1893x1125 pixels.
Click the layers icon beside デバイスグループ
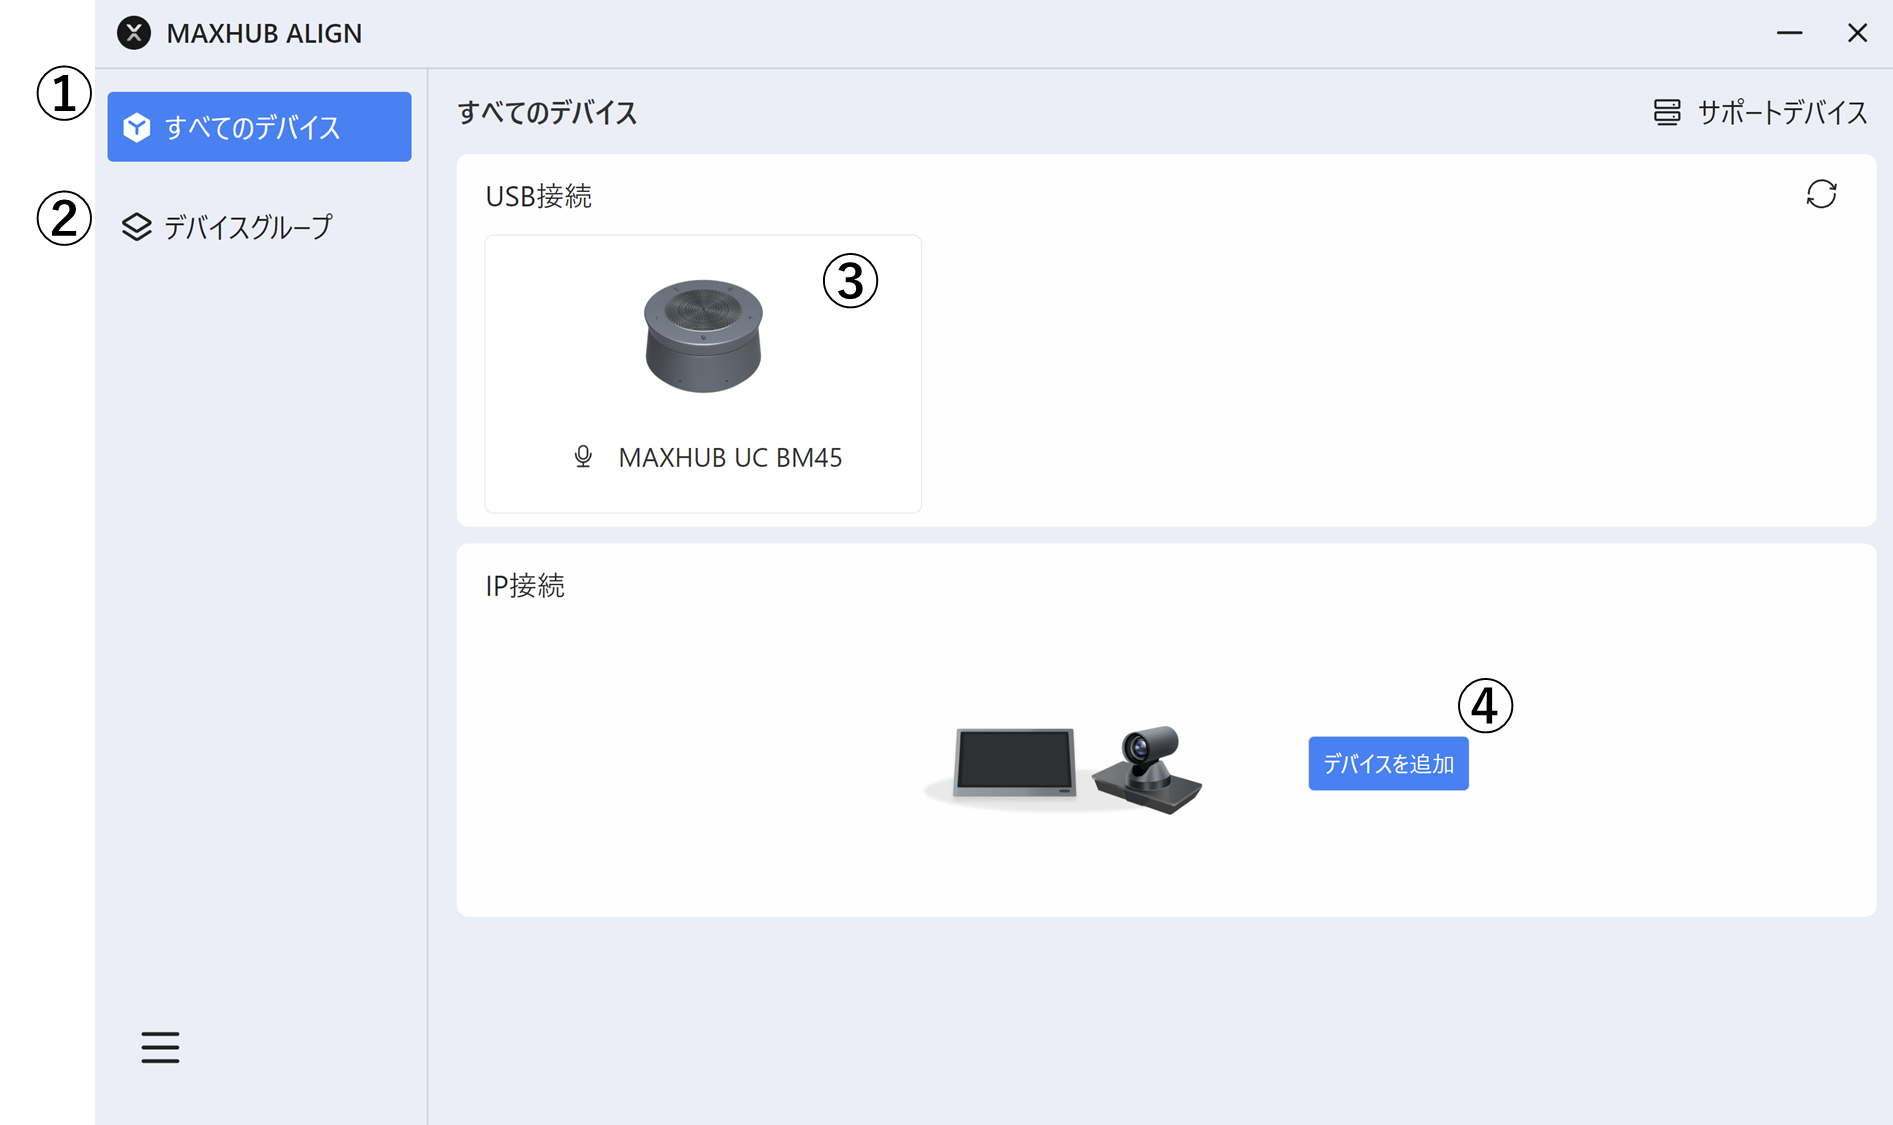137,227
